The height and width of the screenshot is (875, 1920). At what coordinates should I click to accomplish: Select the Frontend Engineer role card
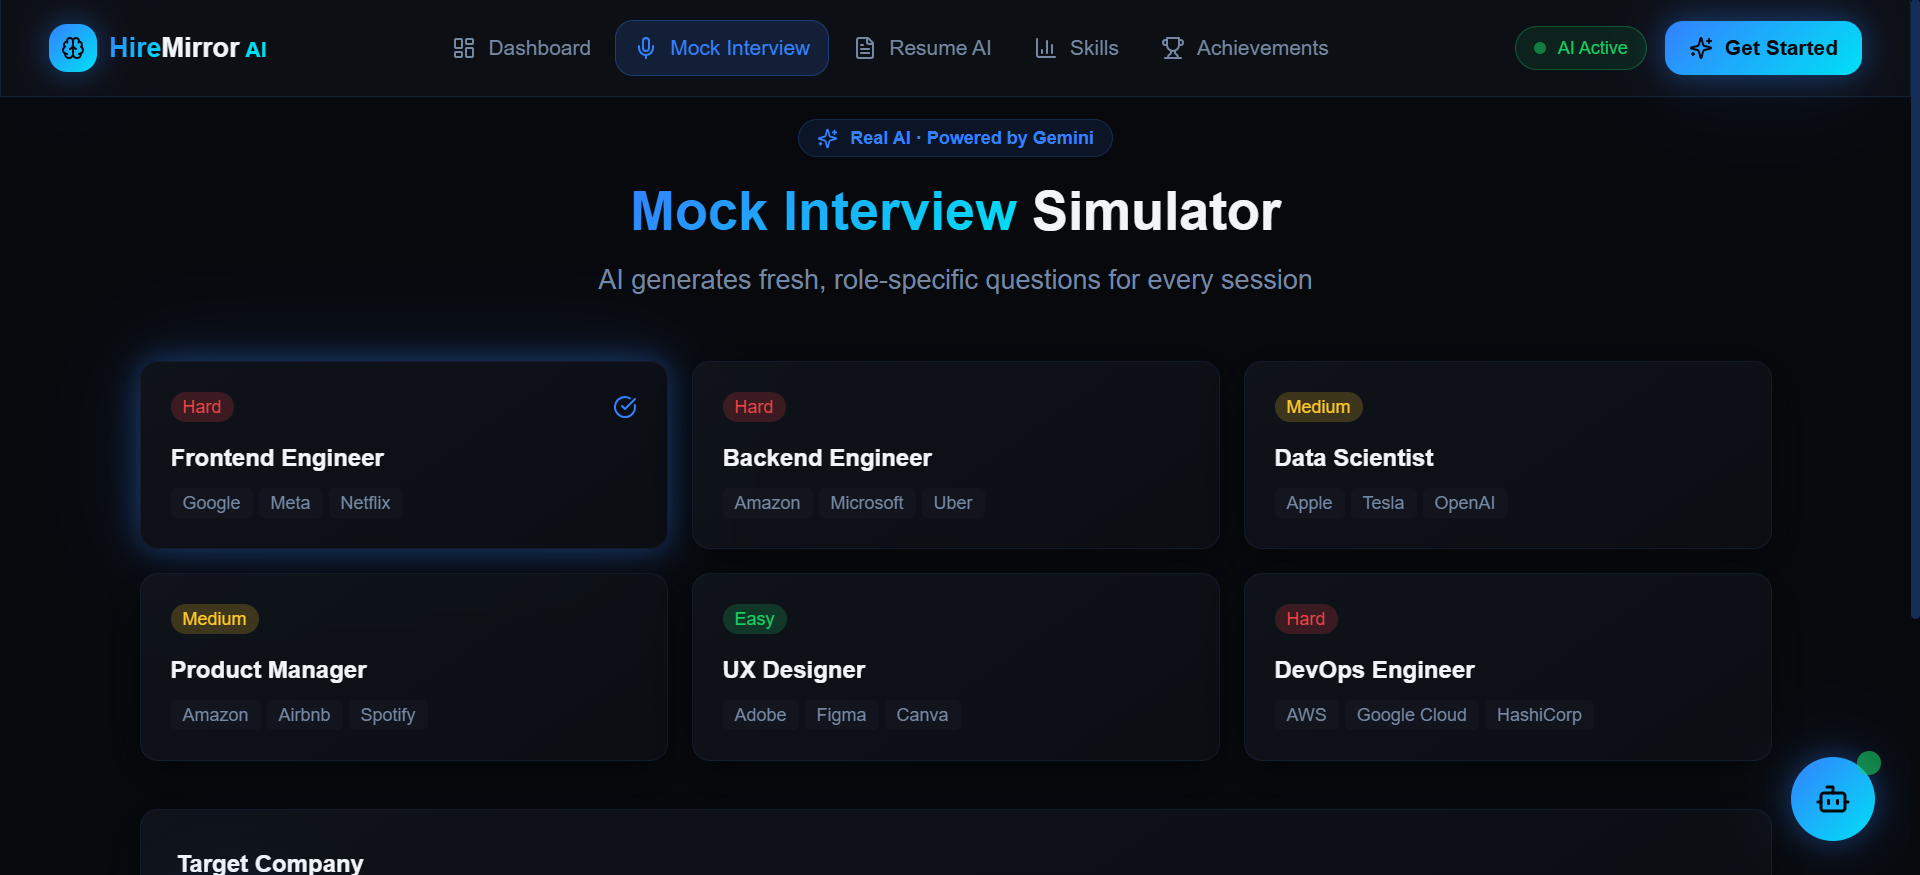point(404,455)
